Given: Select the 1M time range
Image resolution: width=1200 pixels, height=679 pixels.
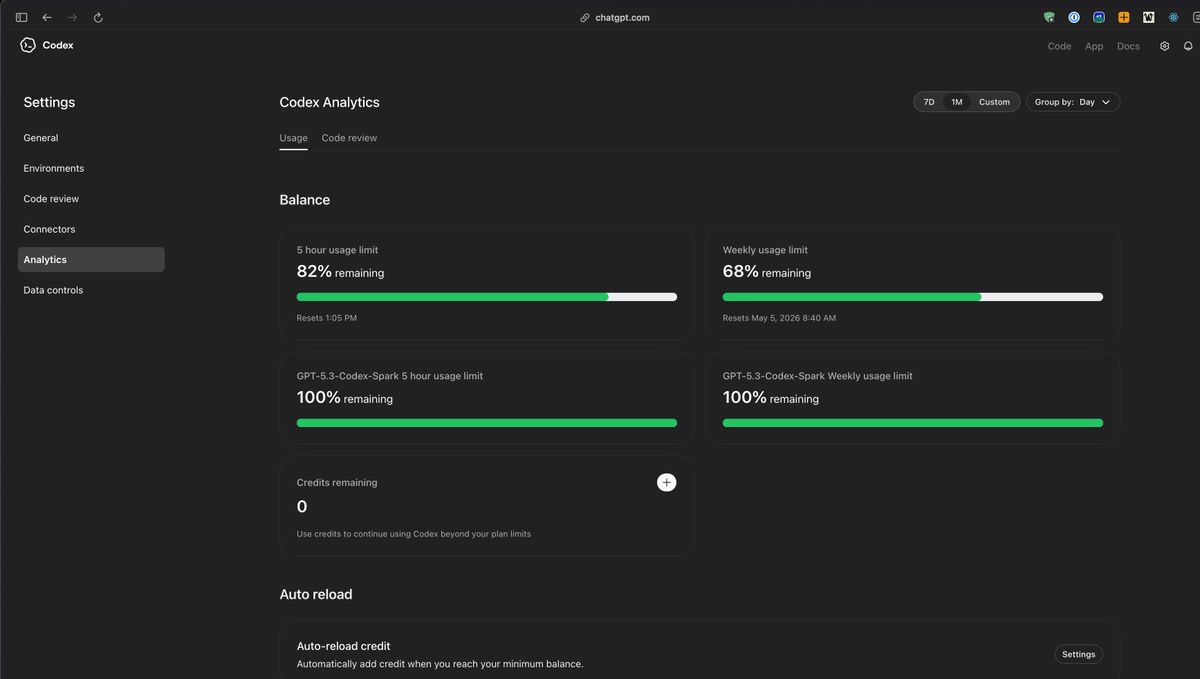Looking at the screenshot, I should coord(957,102).
